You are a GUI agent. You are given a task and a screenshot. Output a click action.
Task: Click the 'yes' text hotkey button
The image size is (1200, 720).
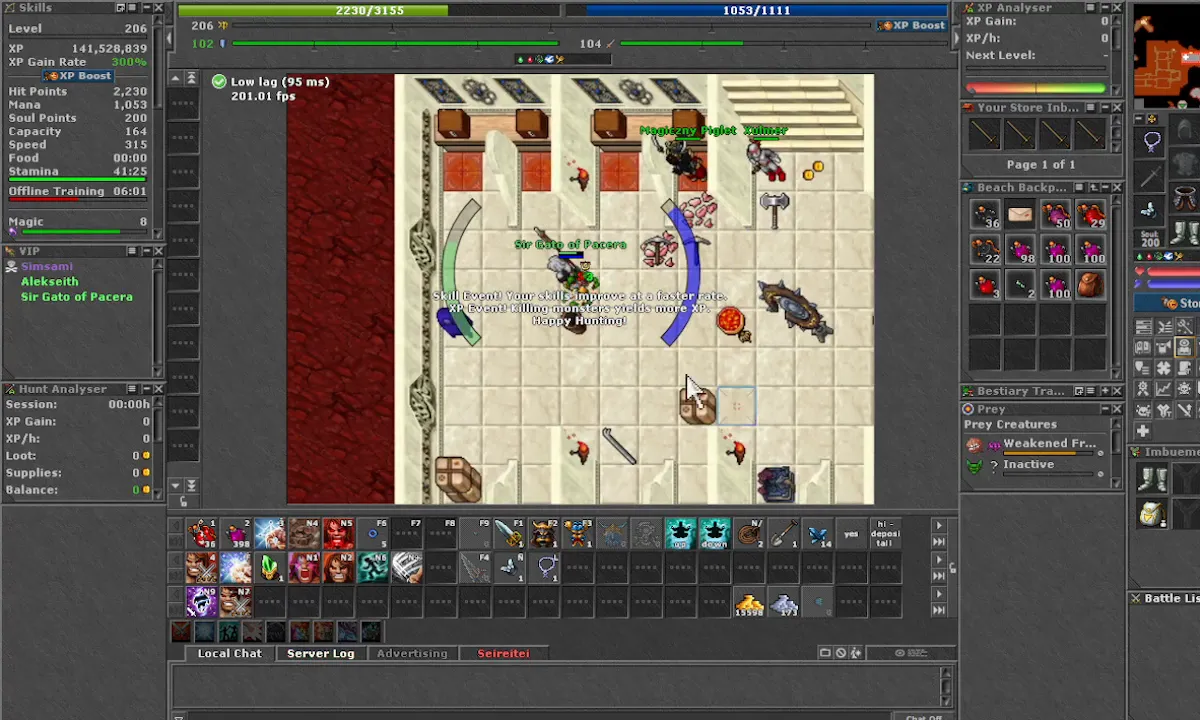852,533
